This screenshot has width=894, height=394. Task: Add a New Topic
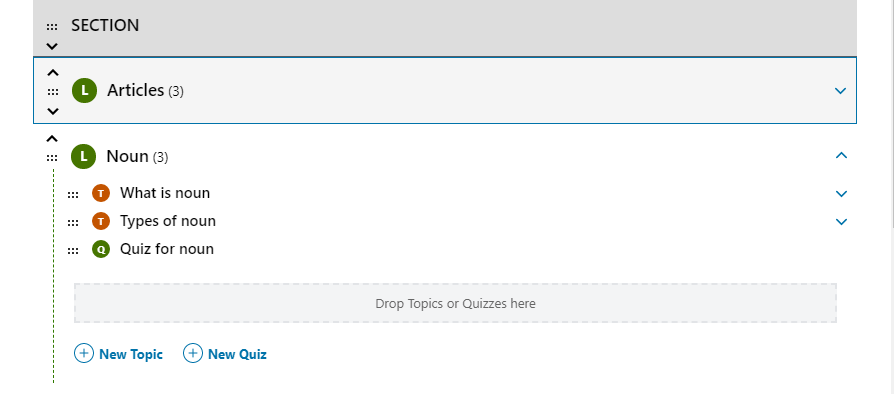point(119,354)
